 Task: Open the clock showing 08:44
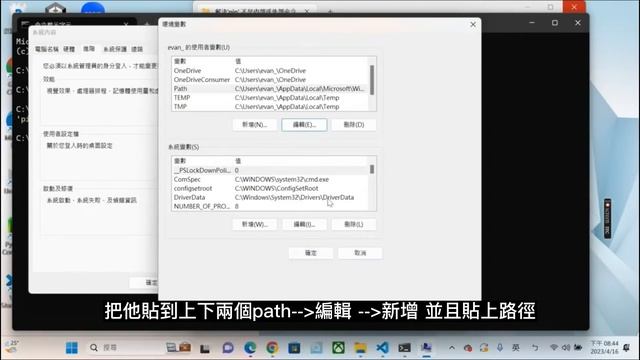coord(604,347)
